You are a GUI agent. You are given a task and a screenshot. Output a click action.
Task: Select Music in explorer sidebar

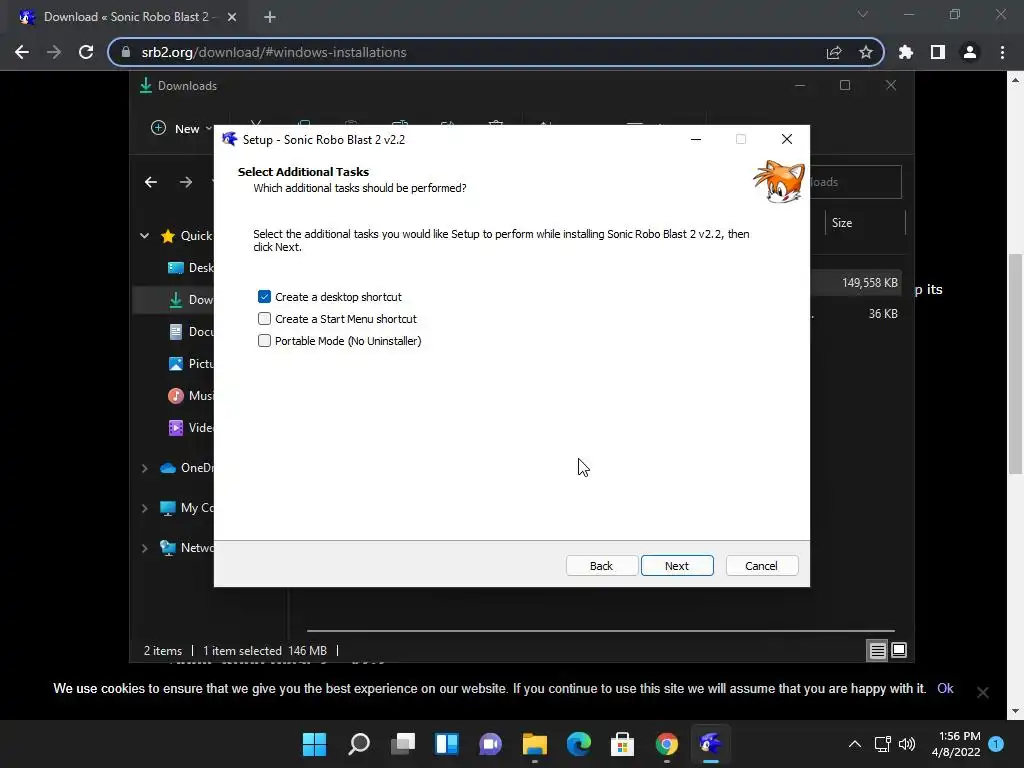190,396
